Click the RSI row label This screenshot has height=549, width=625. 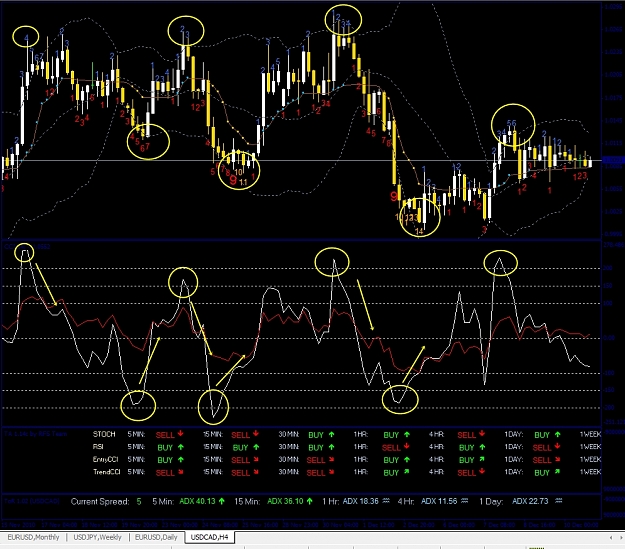point(98,447)
